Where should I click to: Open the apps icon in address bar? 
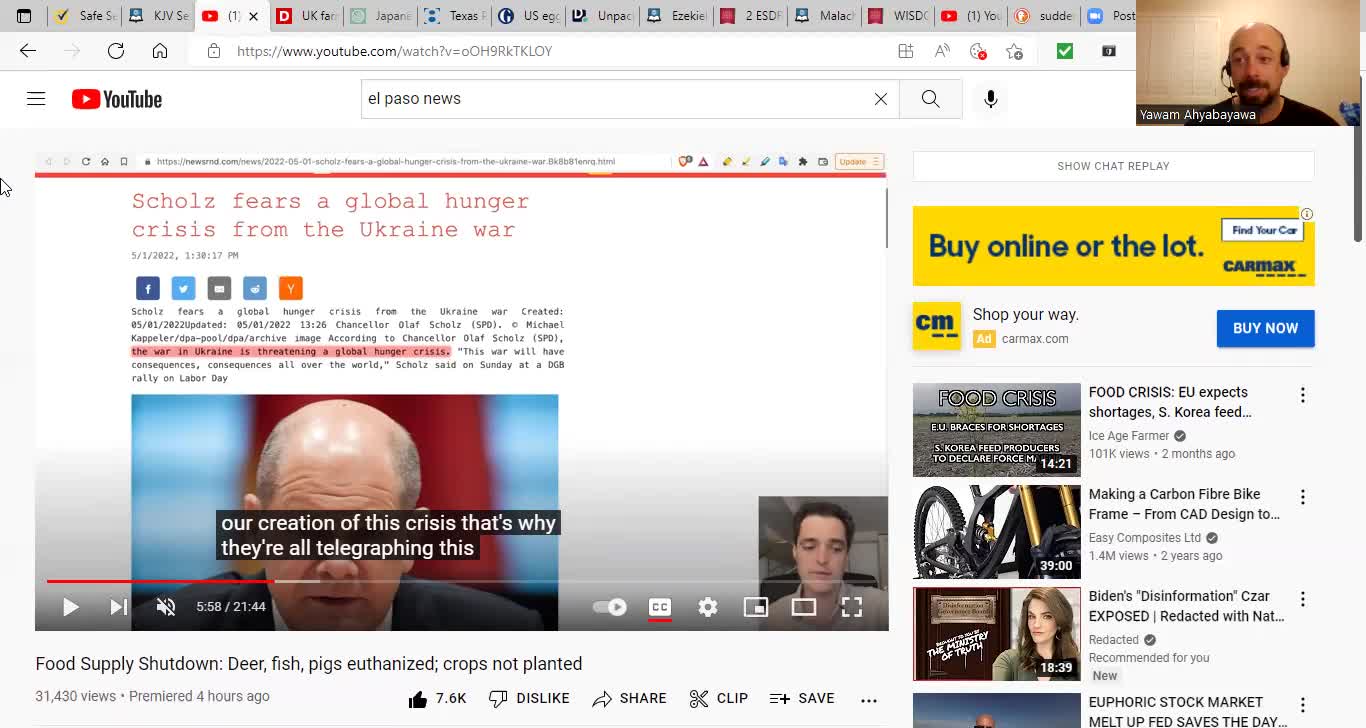pos(906,51)
